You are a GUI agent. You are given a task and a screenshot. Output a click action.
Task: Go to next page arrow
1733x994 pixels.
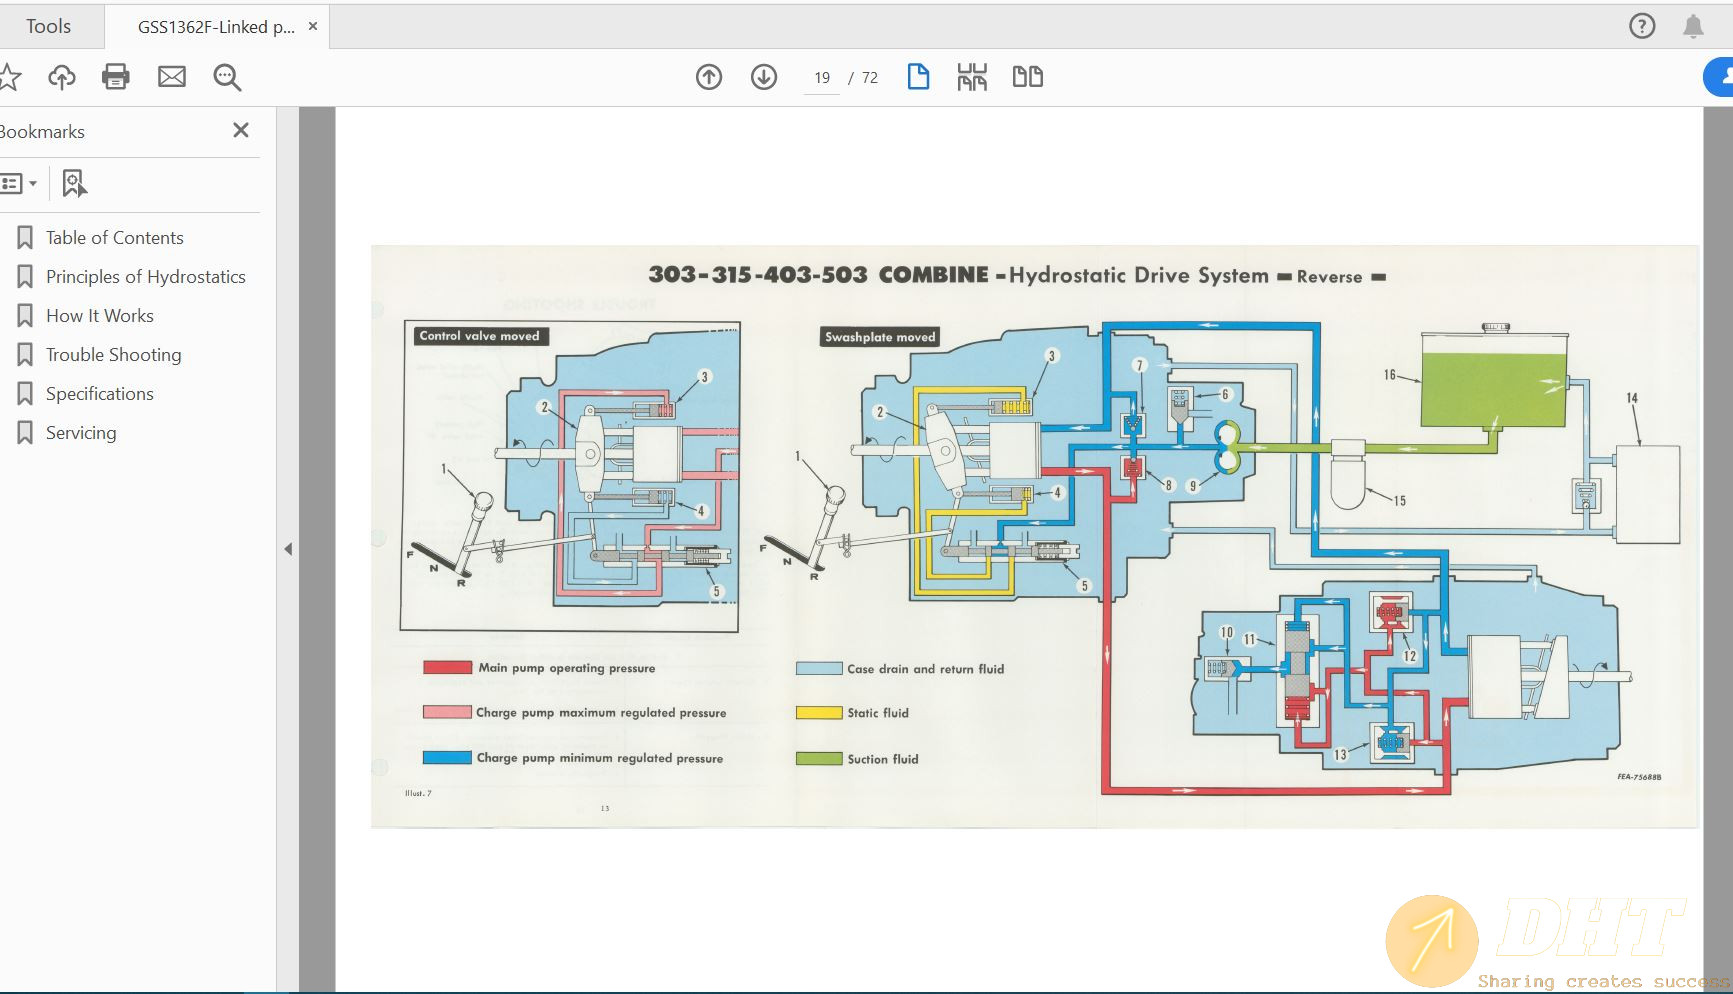click(x=764, y=77)
